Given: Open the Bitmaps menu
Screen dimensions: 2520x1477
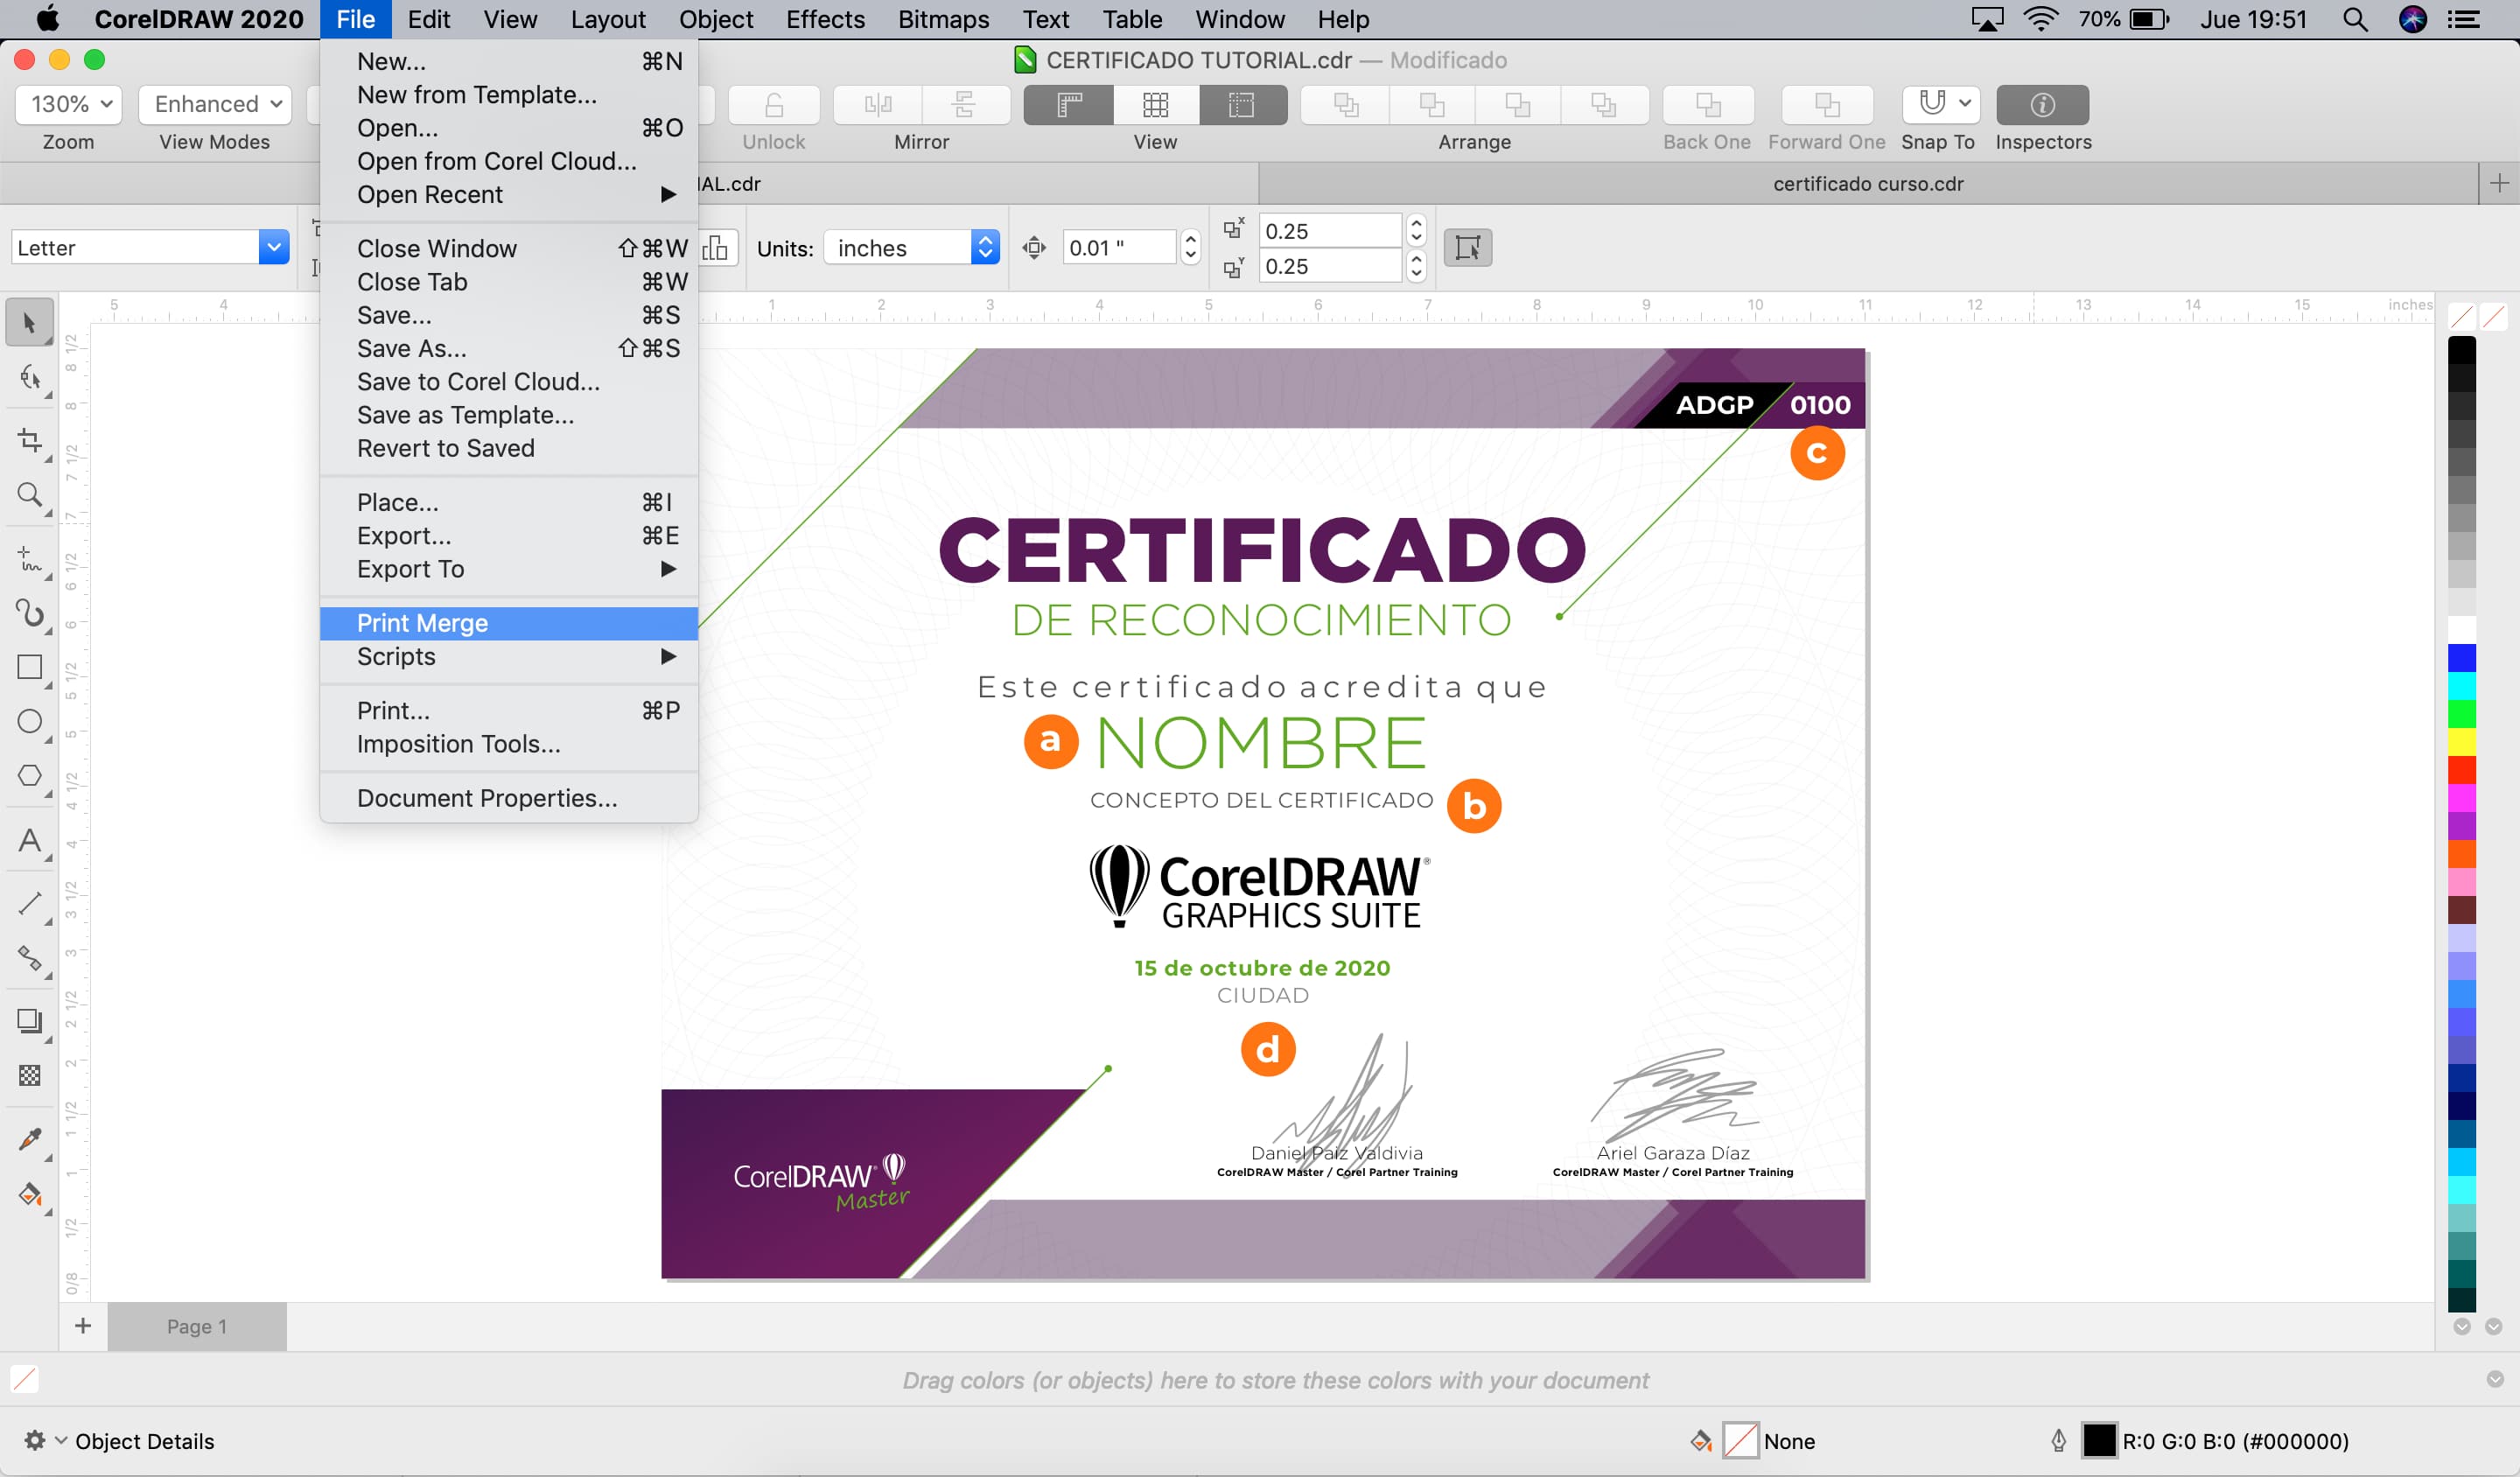Looking at the screenshot, I should coord(943,19).
